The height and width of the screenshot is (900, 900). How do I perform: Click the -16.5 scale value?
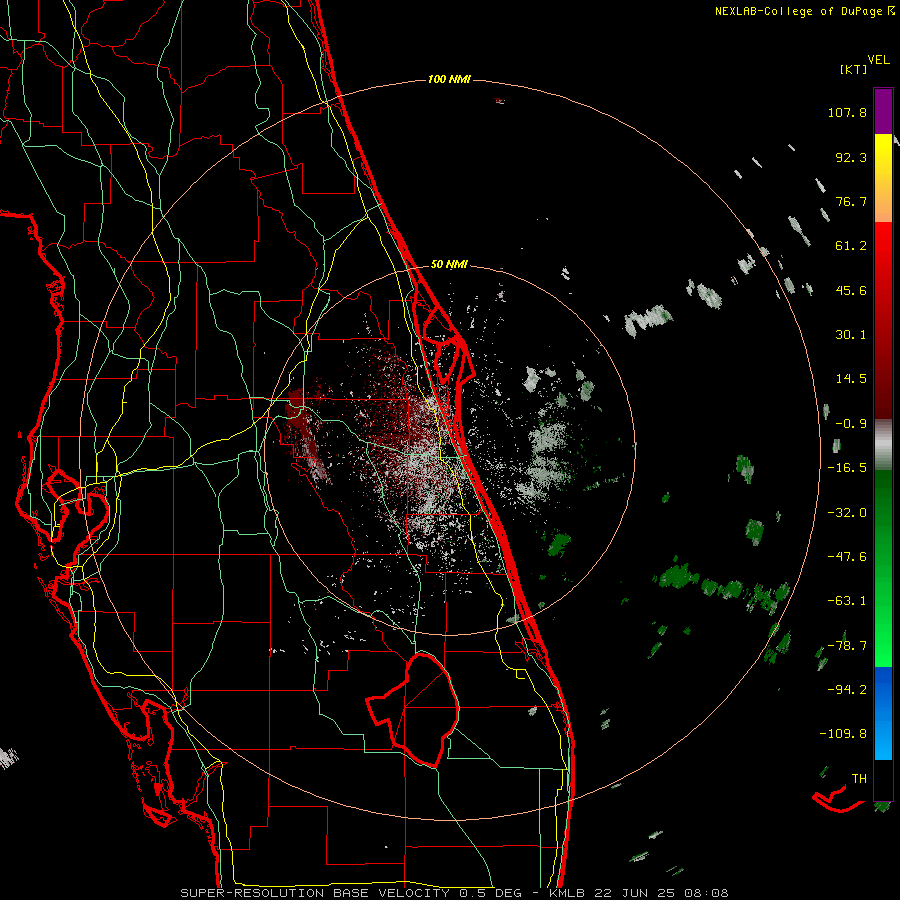[x=847, y=468]
